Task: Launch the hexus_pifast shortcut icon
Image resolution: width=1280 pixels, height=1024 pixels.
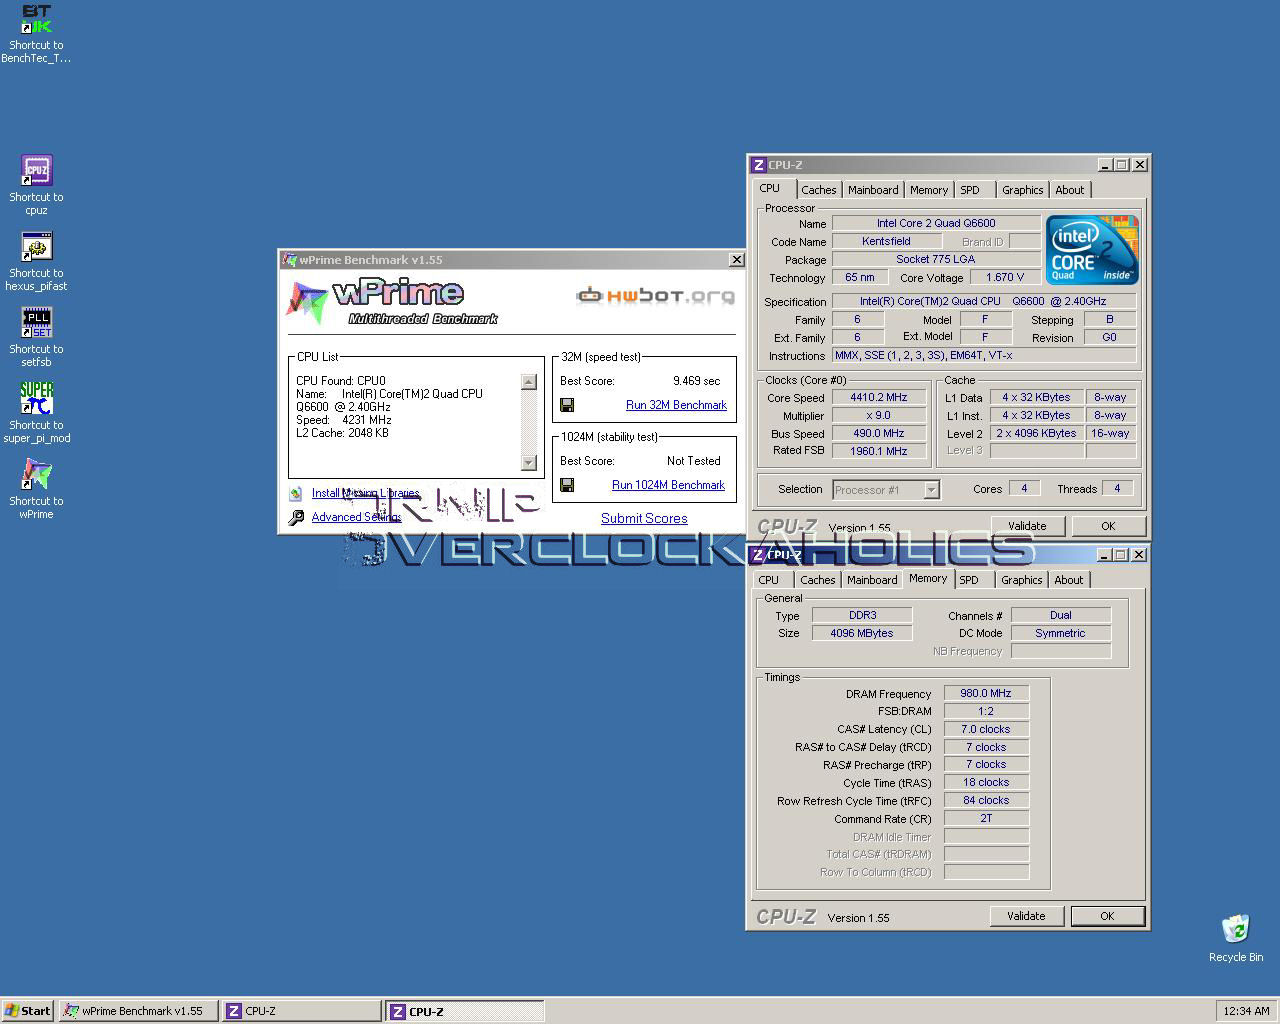Action: pos(36,247)
